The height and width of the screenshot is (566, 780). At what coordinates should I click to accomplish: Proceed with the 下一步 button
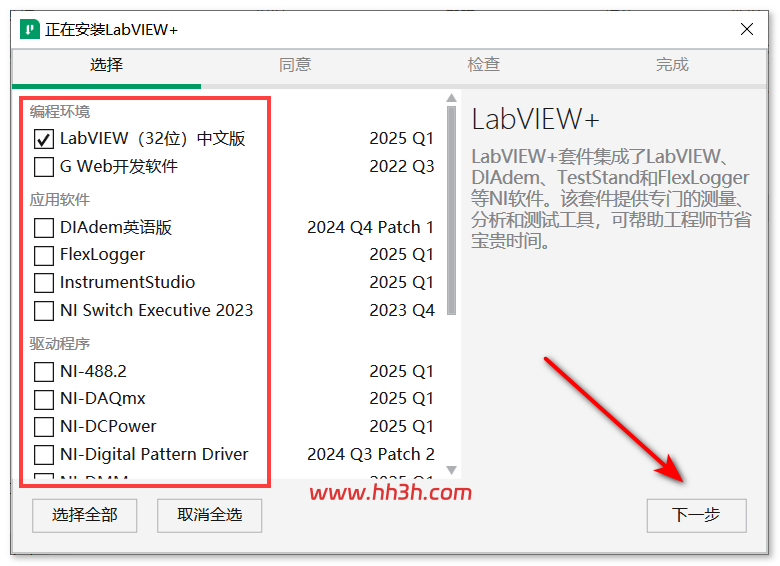coord(696,515)
